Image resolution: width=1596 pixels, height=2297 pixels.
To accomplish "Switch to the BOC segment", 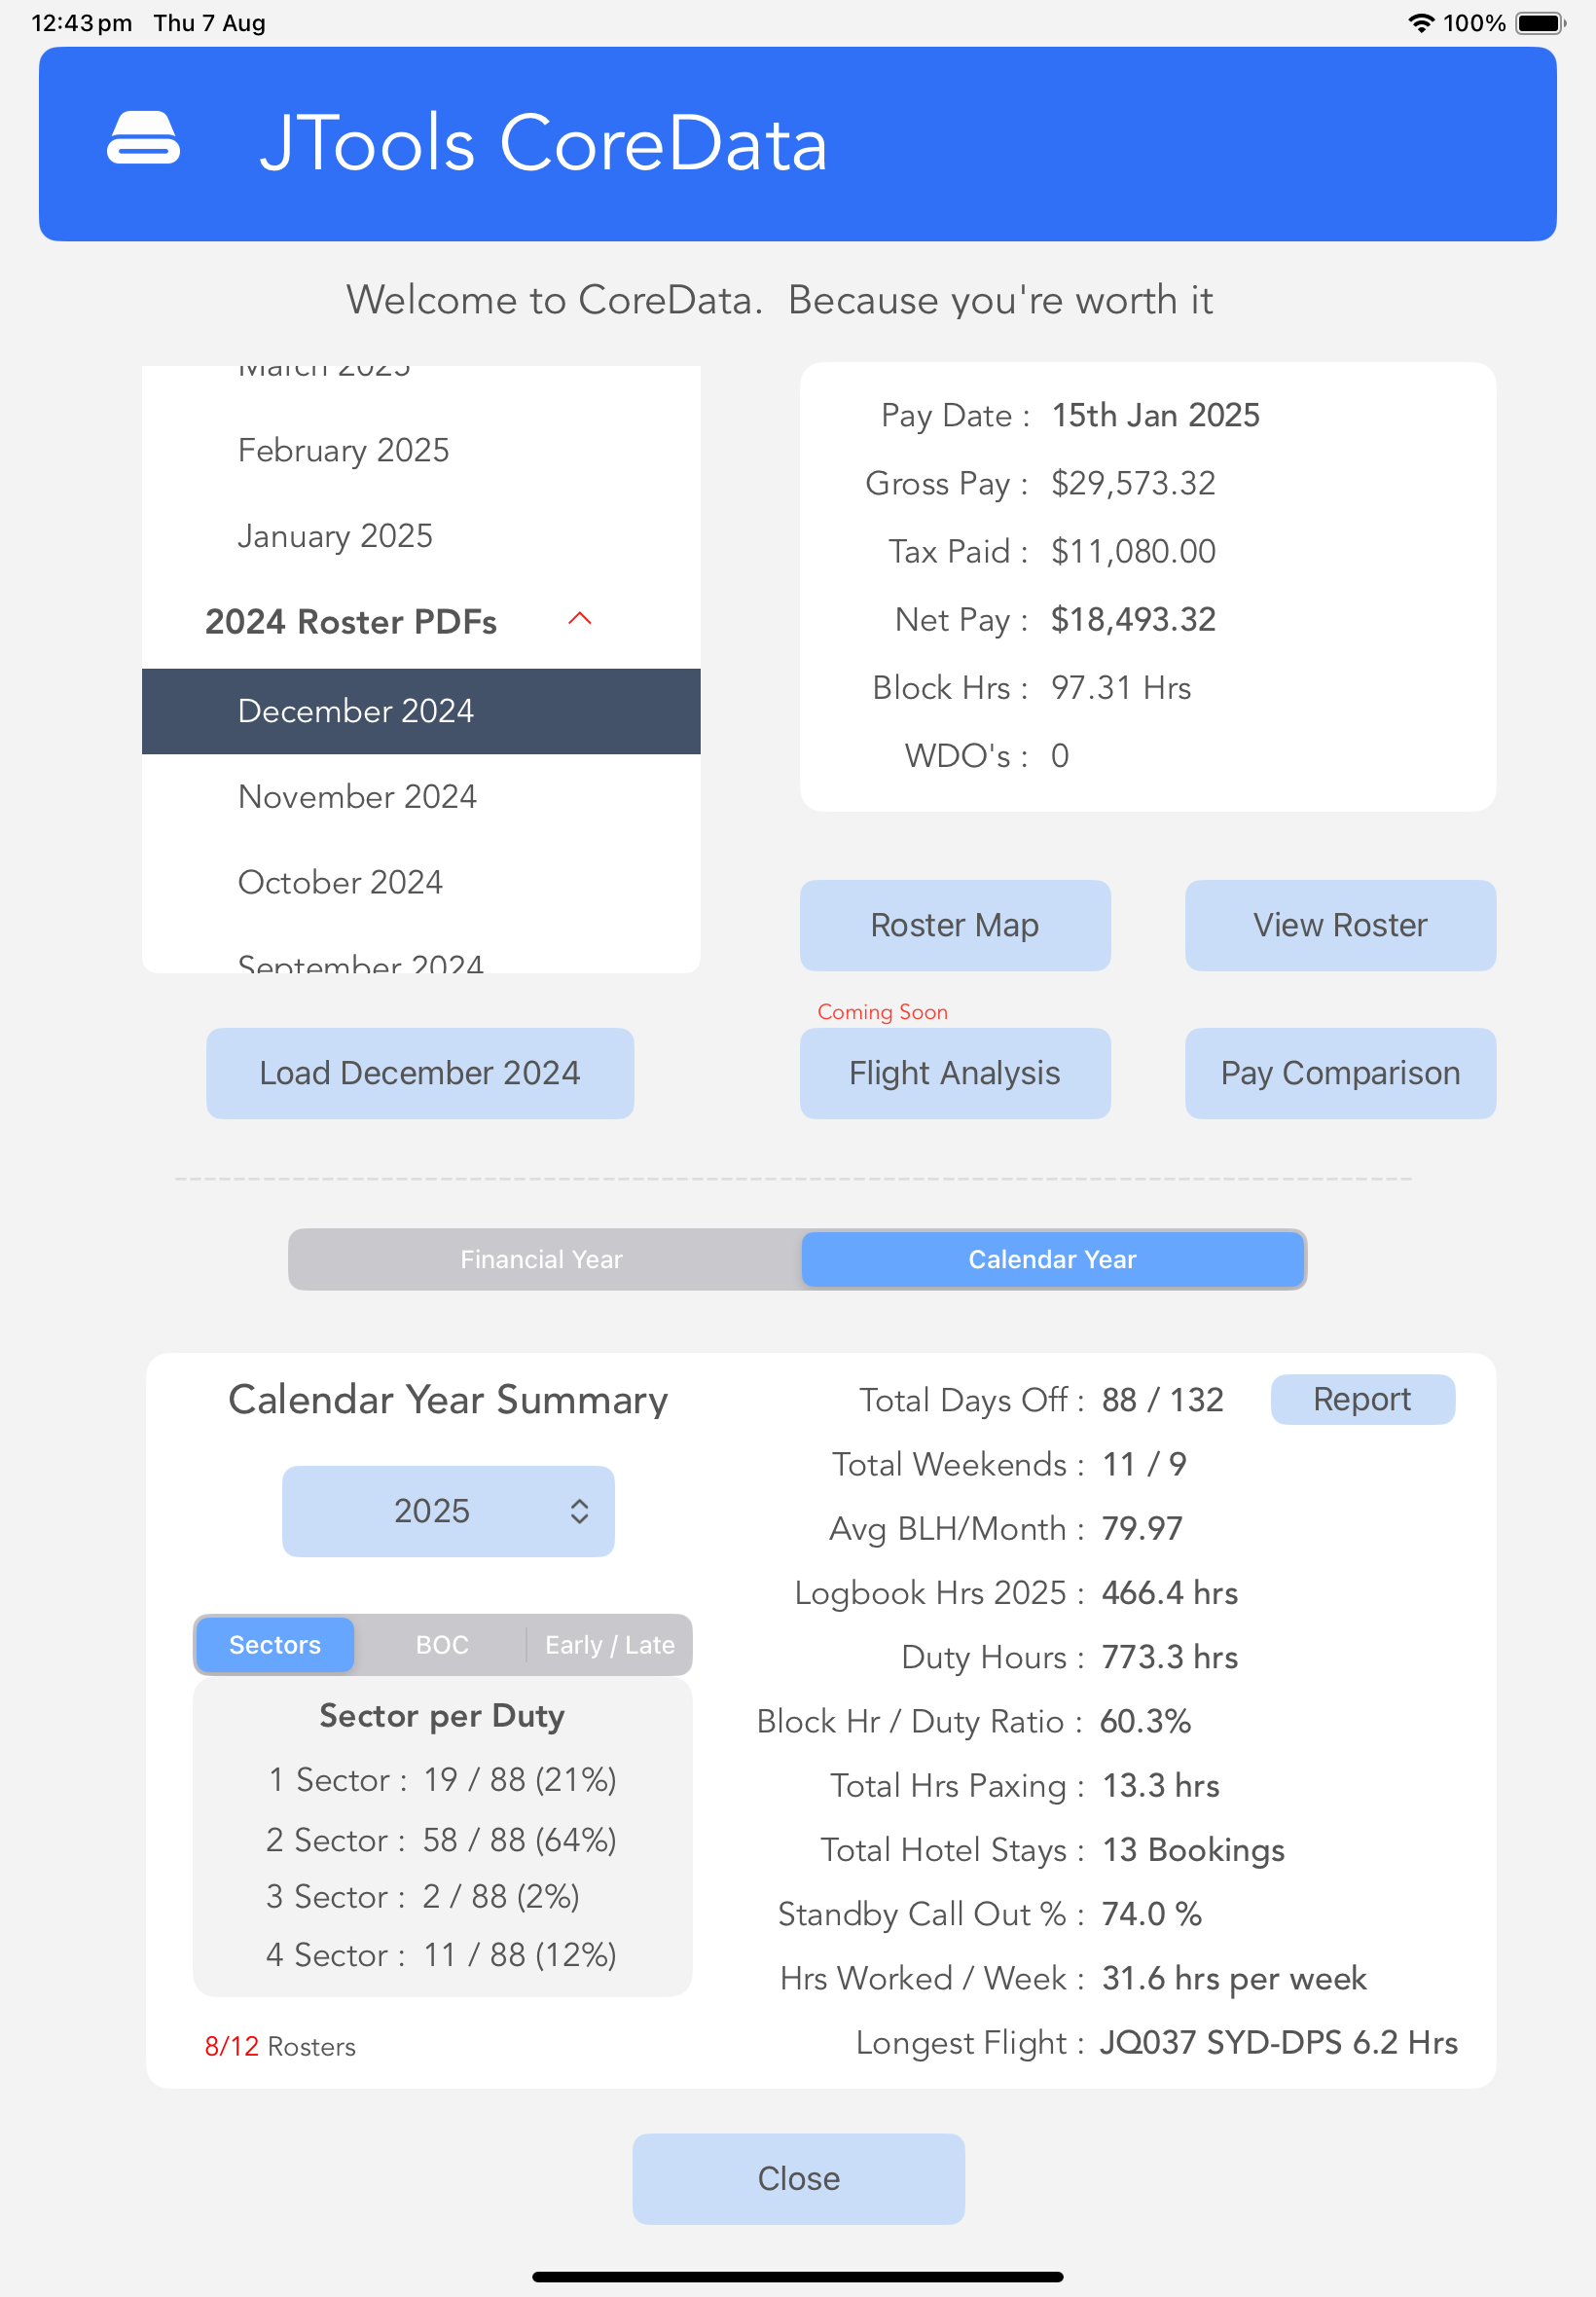I will pyautogui.click(x=441, y=1644).
